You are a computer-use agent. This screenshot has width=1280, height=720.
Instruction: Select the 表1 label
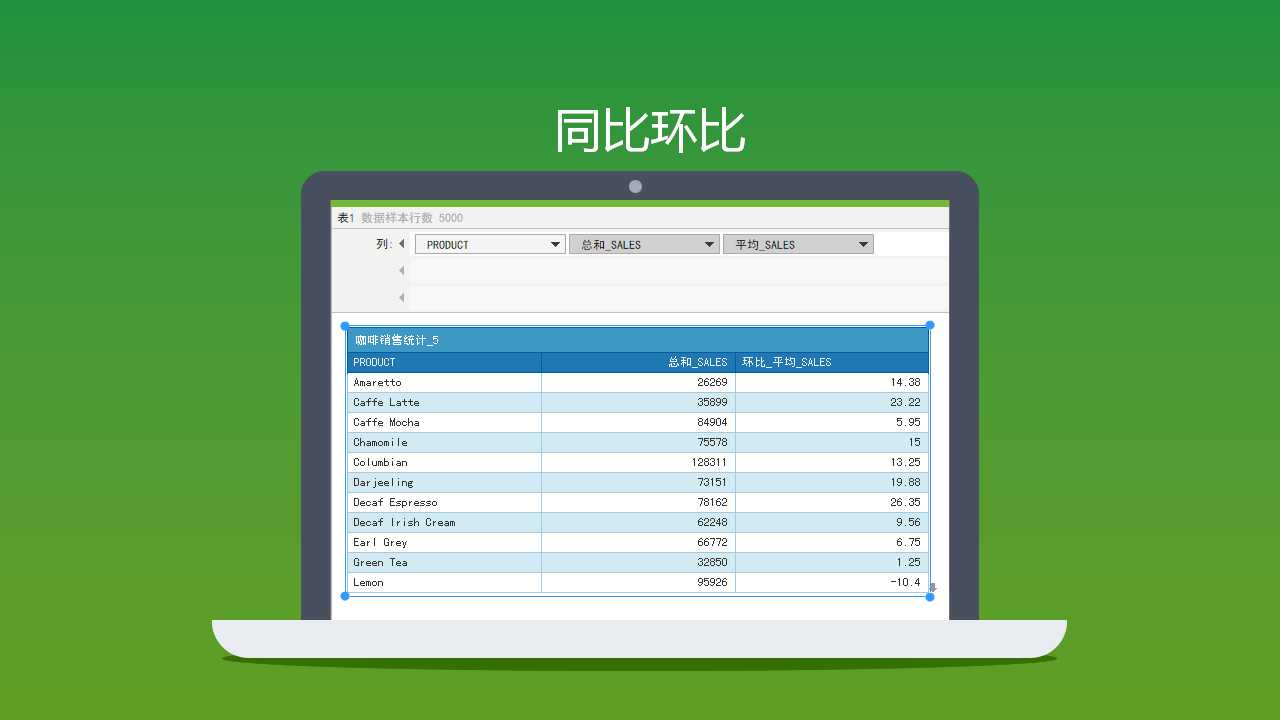(x=345, y=218)
